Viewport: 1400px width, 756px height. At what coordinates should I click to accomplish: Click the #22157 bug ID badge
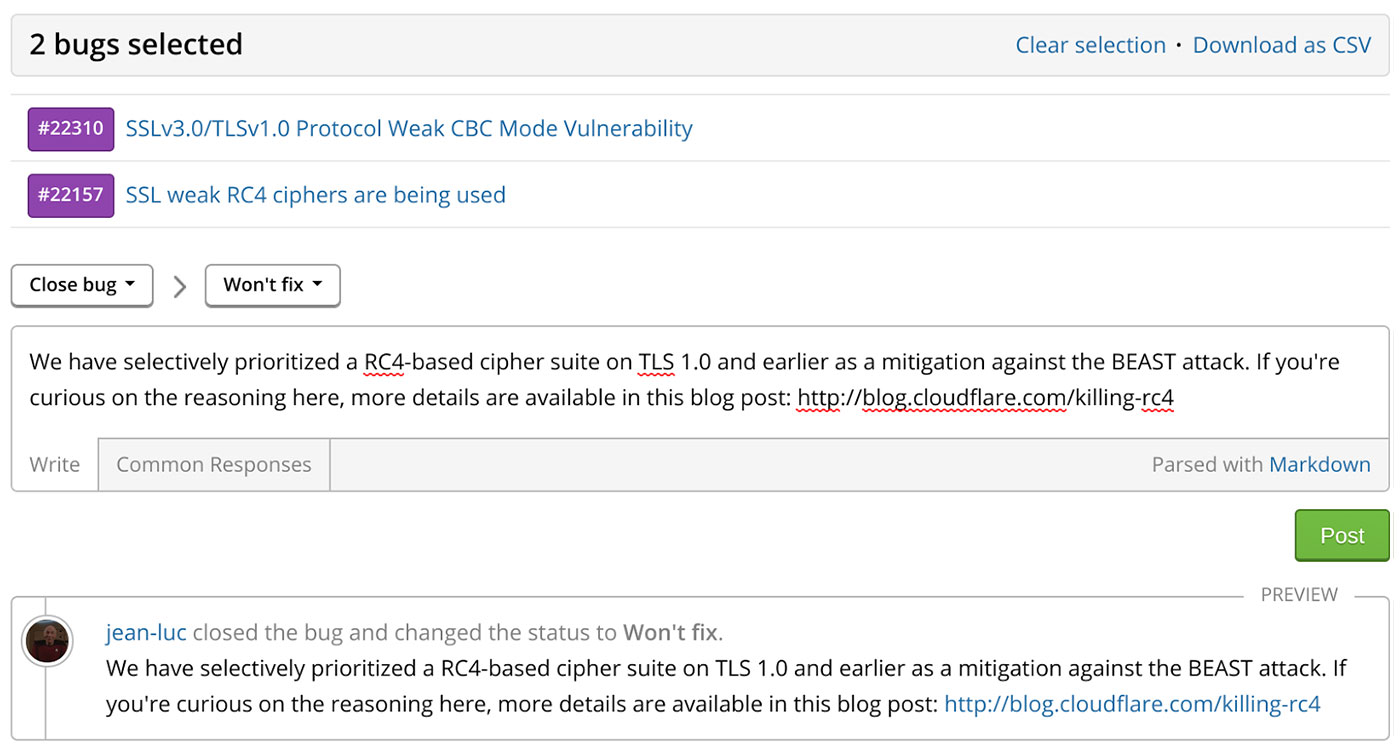pos(70,194)
